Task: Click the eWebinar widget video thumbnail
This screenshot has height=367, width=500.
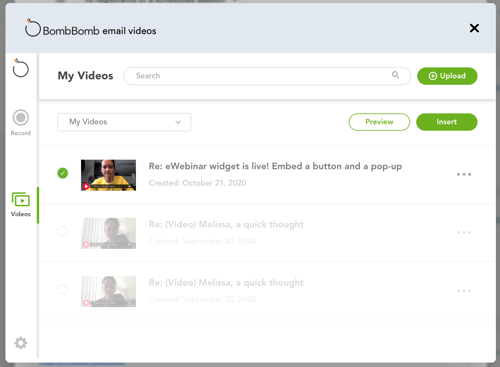Action: 108,175
